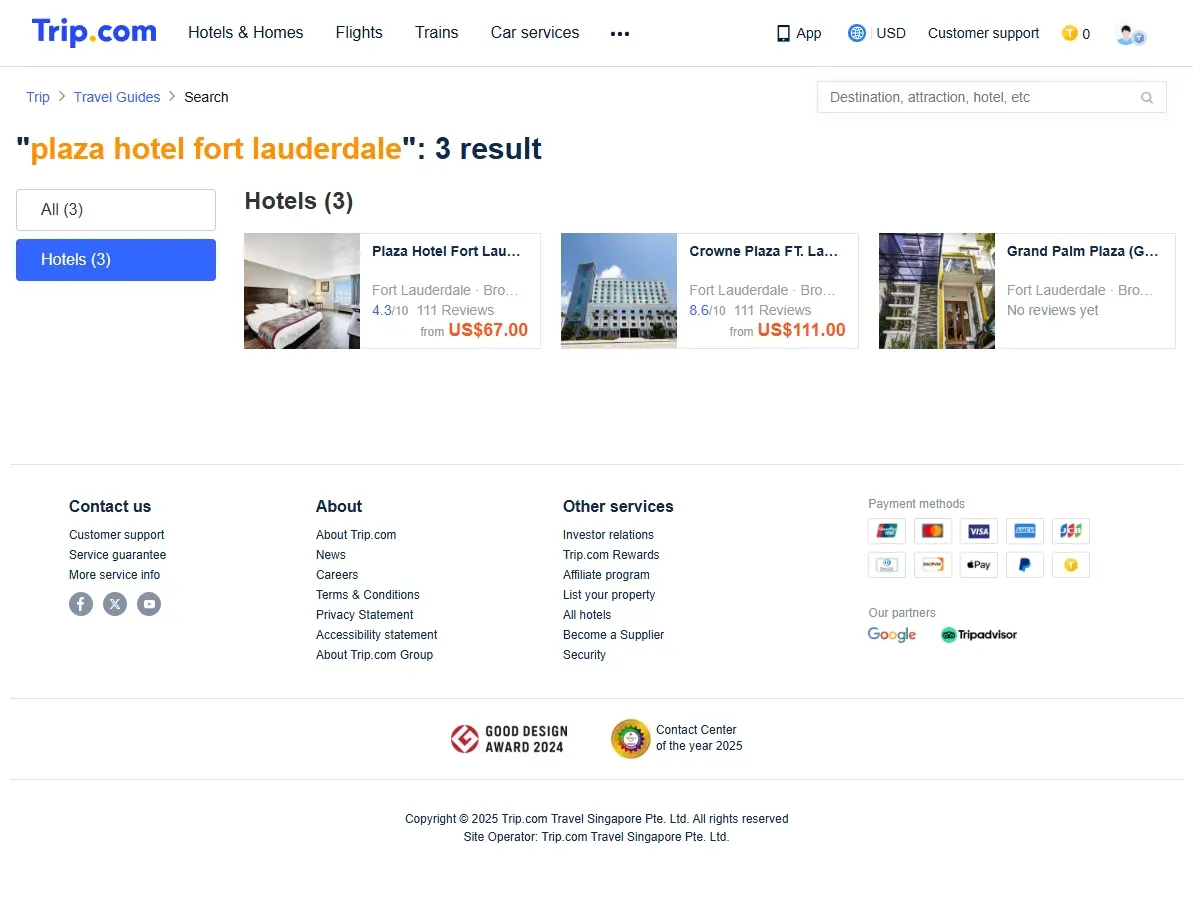Open Terms & Conditions link
Viewport: 1193px width, 921px height.
pyautogui.click(x=367, y=595)
